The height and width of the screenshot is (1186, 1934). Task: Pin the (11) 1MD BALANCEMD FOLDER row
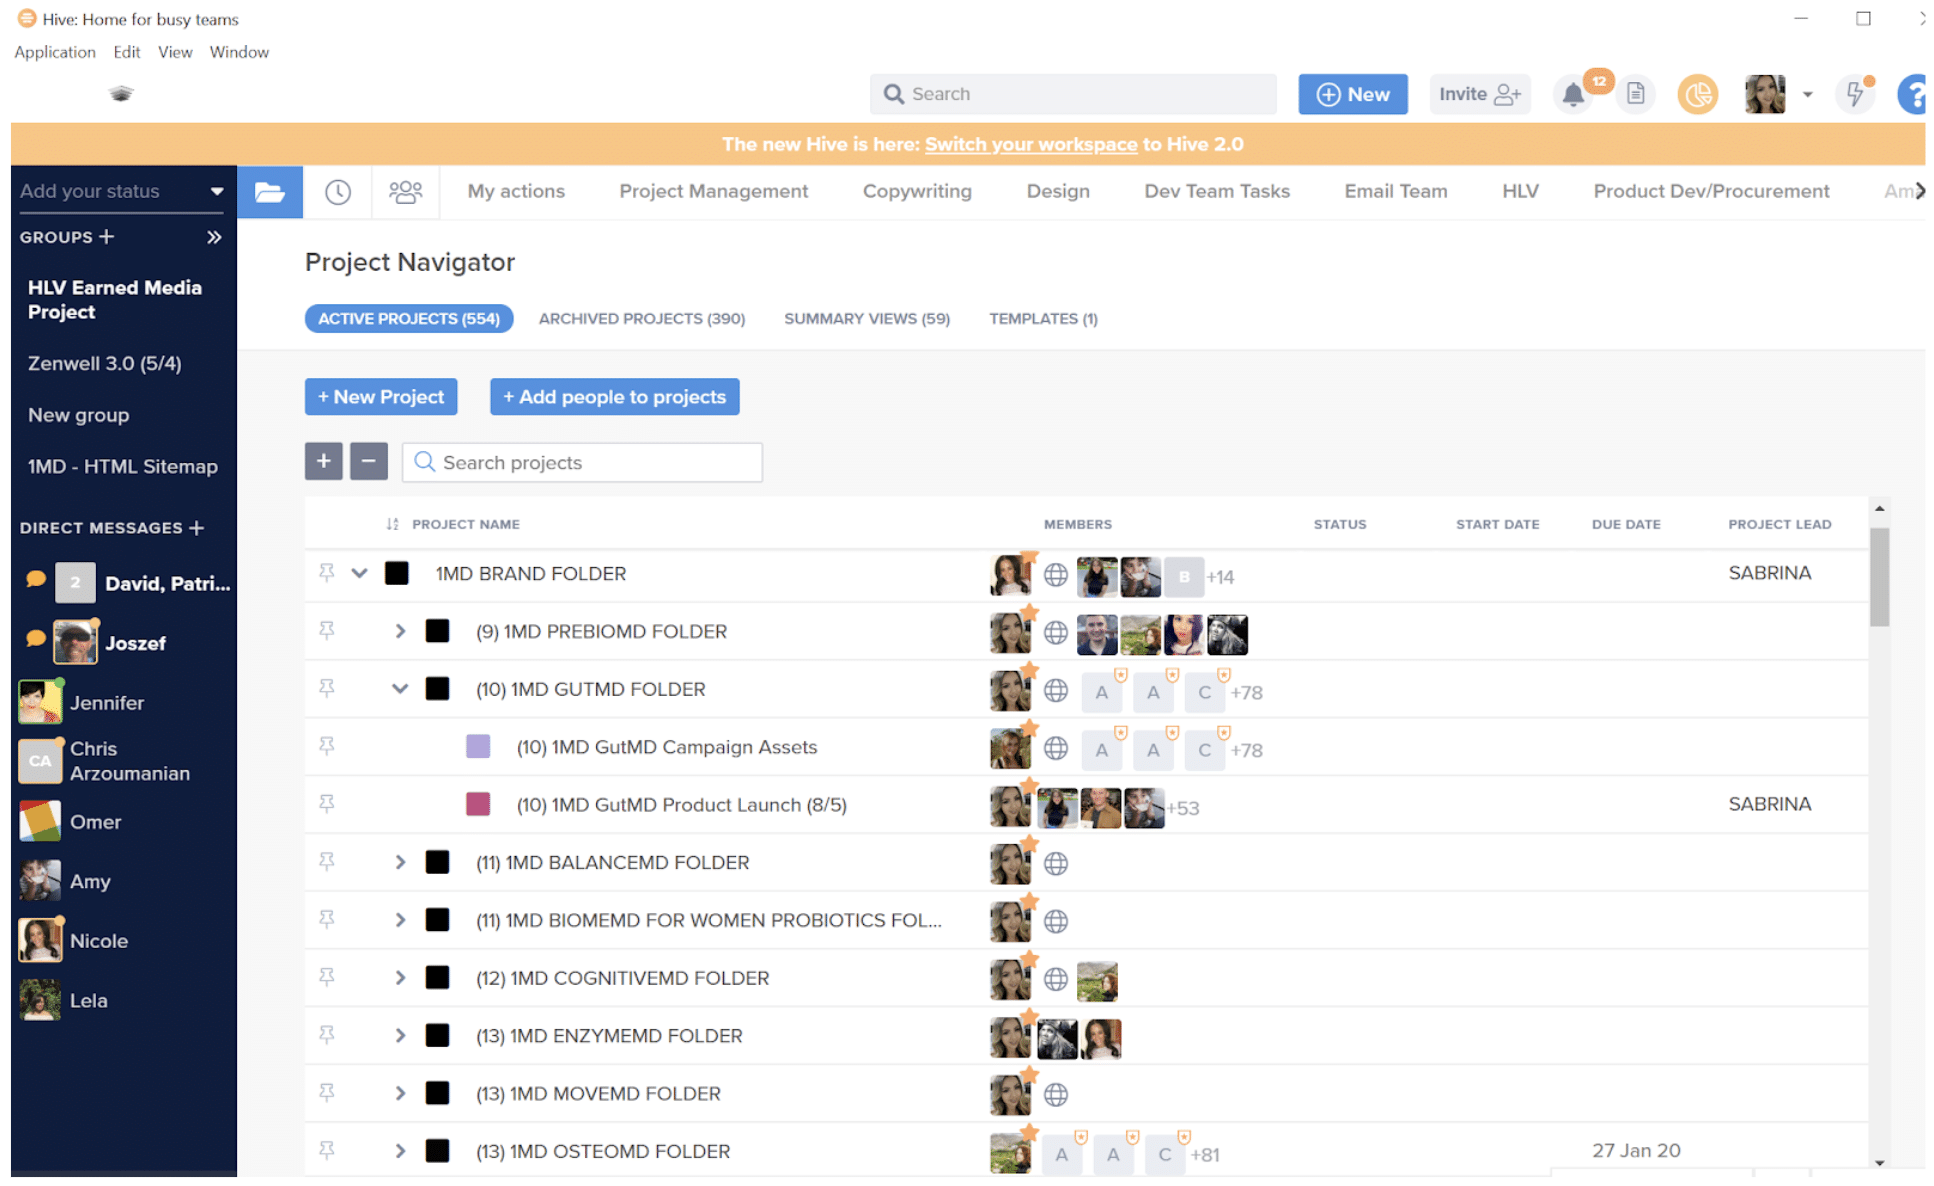pos(326,862)
